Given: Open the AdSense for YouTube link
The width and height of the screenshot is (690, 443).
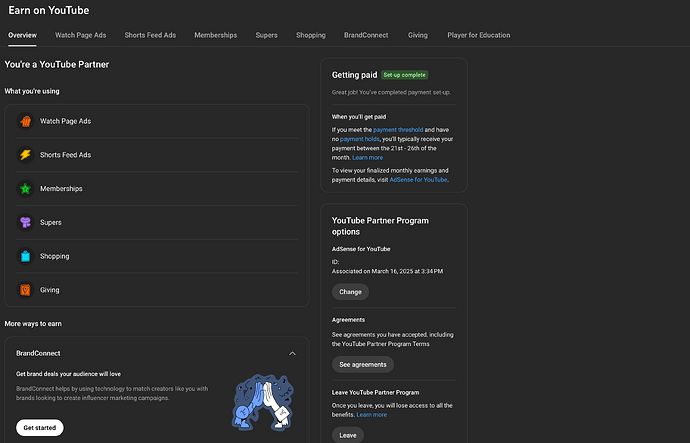Looking at the screenshot, I should tap(418, 179).
